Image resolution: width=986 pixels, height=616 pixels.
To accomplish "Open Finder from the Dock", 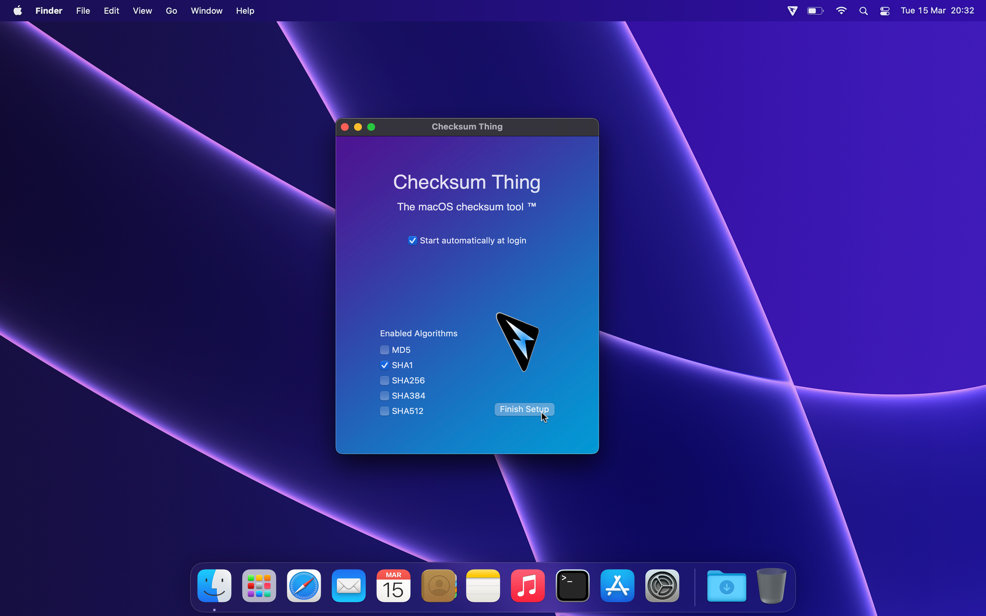I will (214, 586).
